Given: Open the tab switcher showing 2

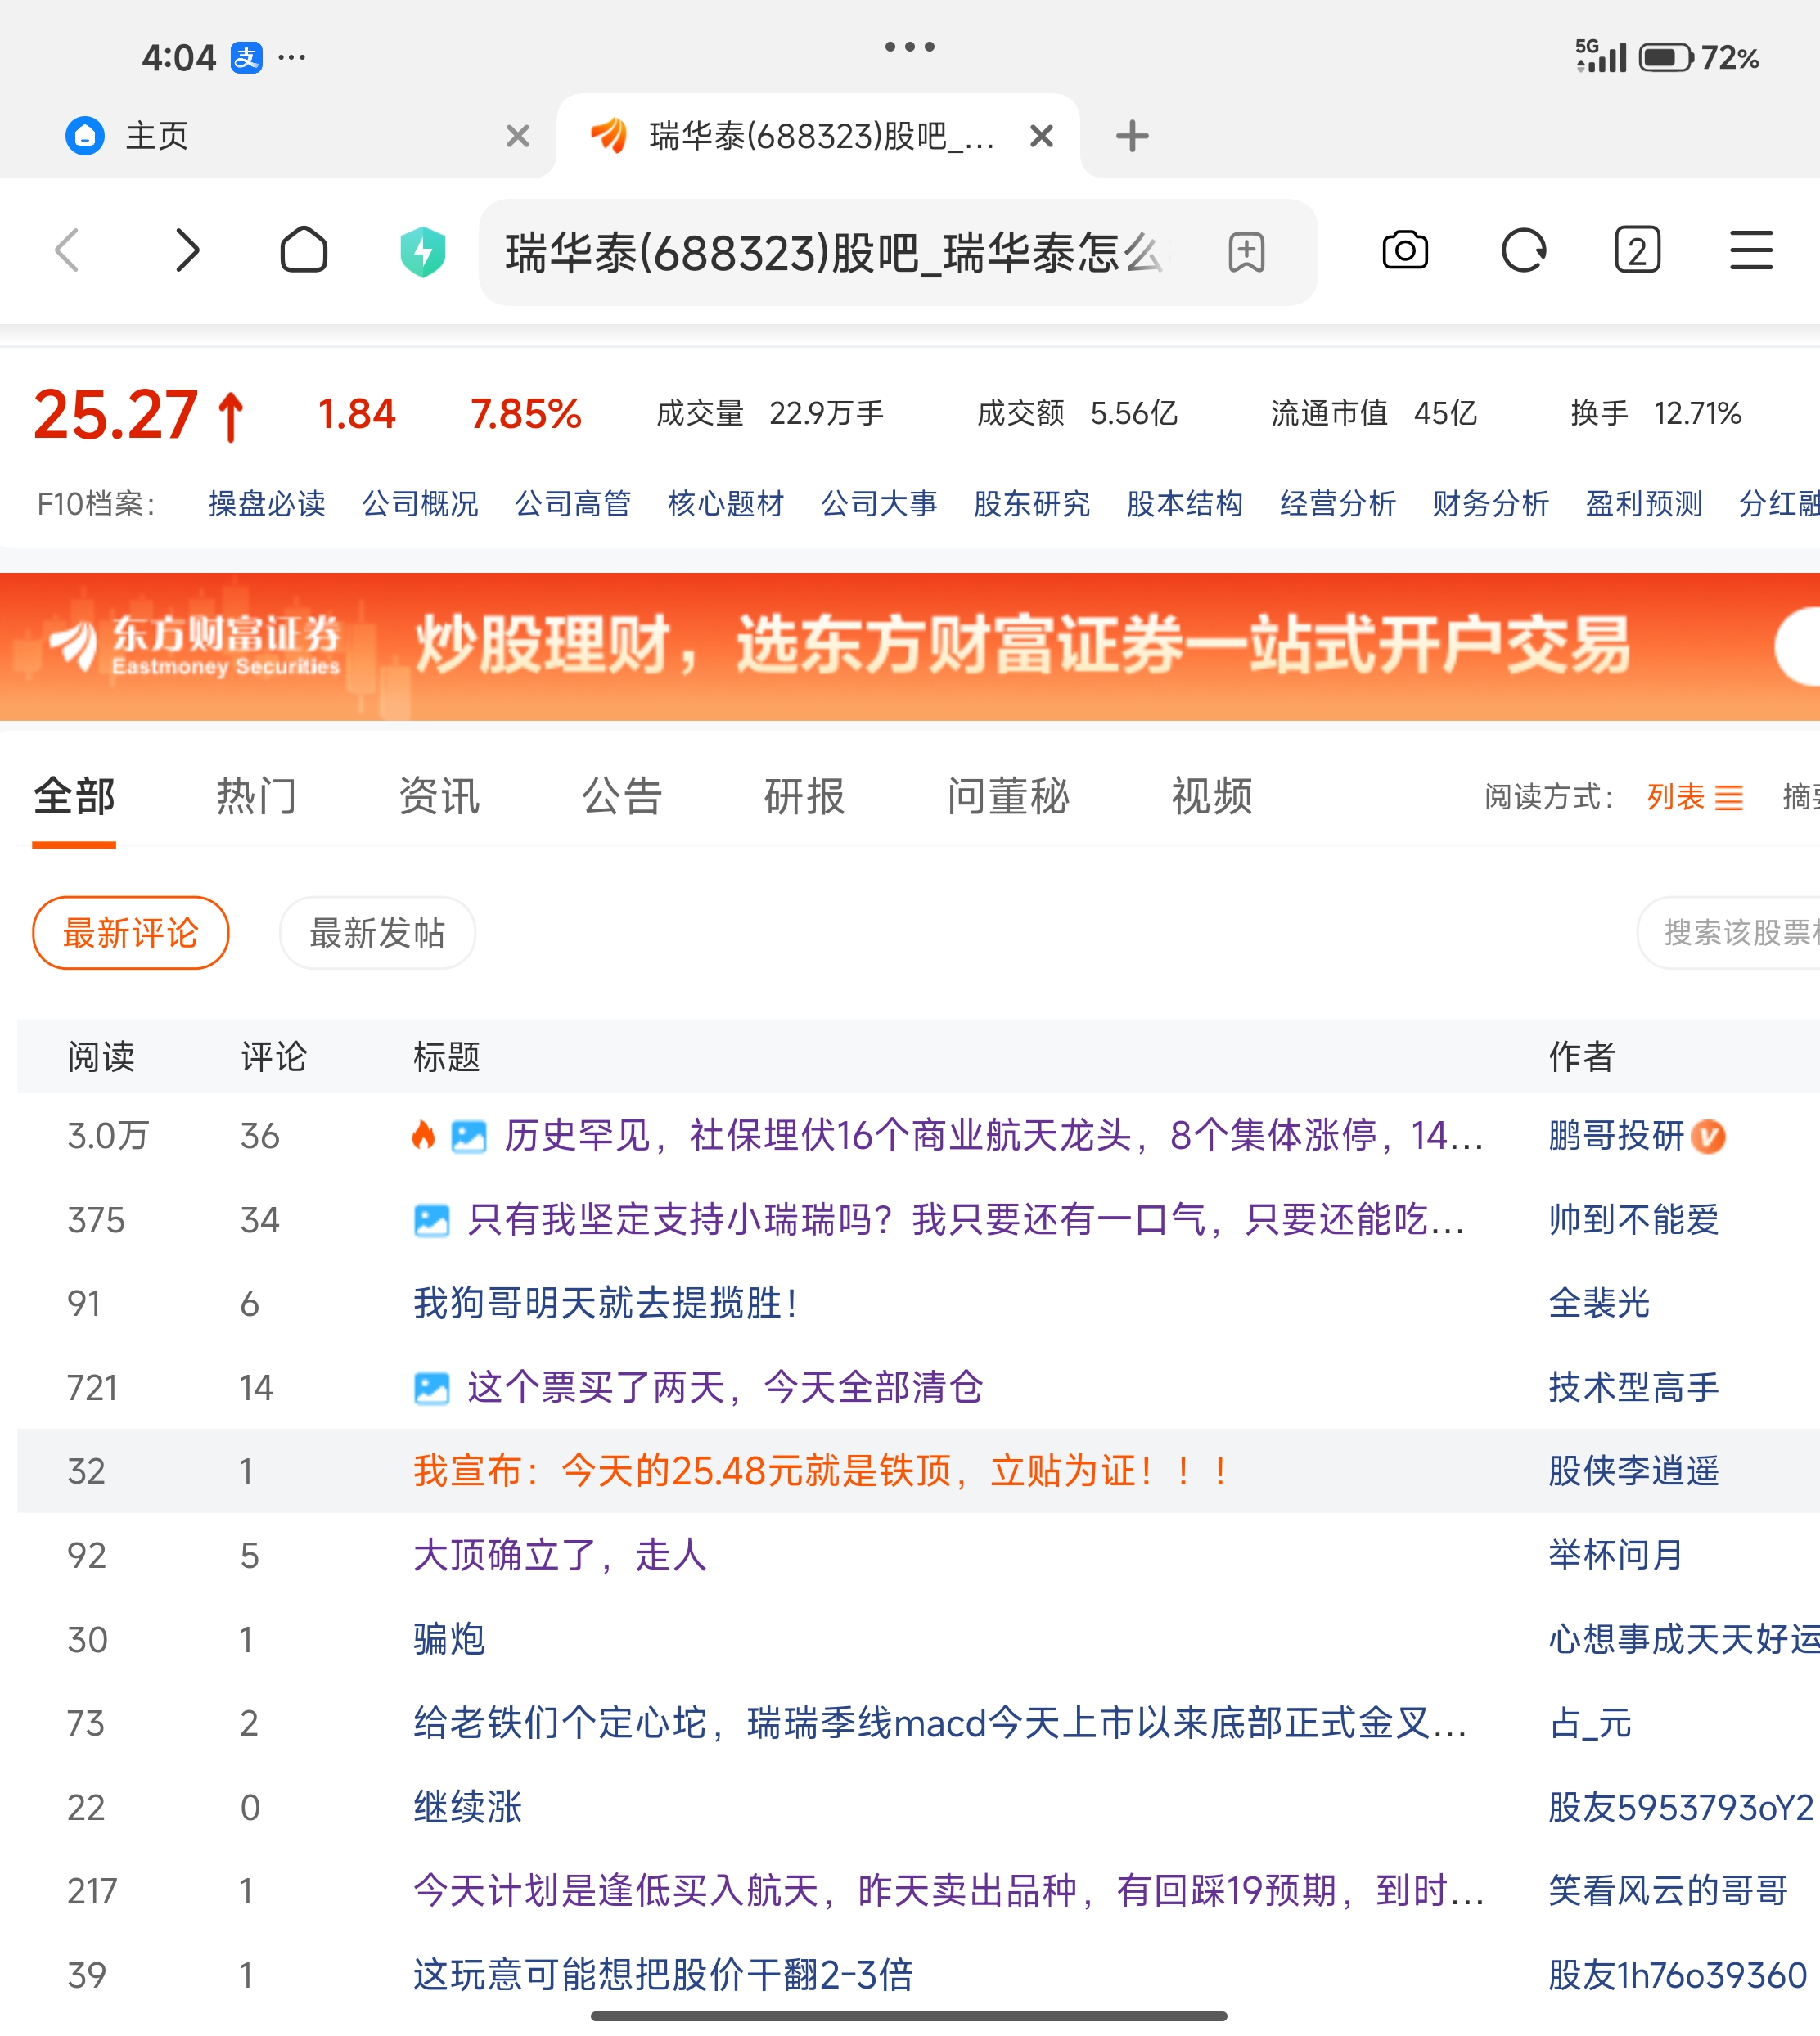Looking at the screenshot, I should tap(1637, 250).
